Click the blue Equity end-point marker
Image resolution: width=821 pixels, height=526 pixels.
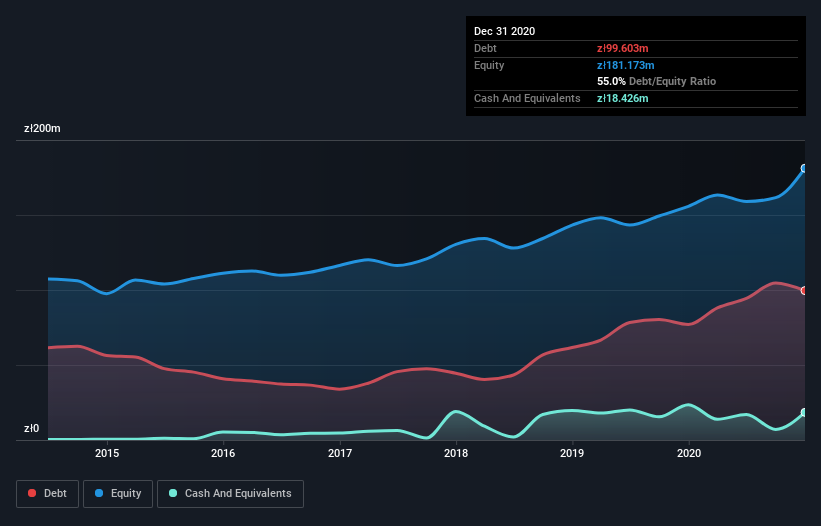pyautogui.click(x=804, y=169)
